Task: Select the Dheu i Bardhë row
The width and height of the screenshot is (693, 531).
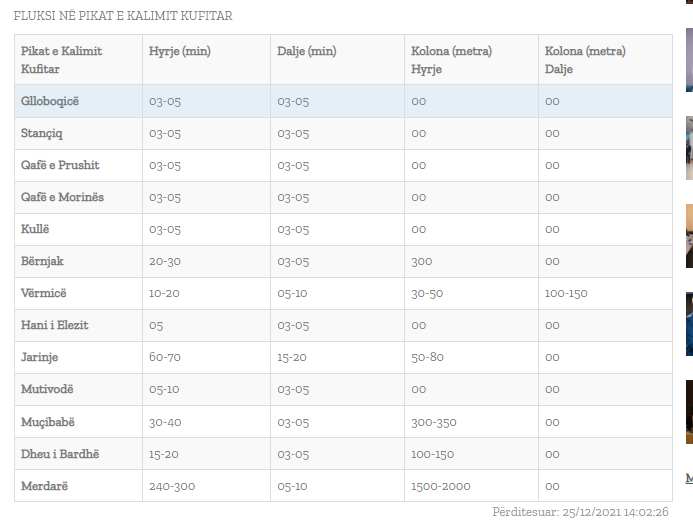Action: [60, 453]
